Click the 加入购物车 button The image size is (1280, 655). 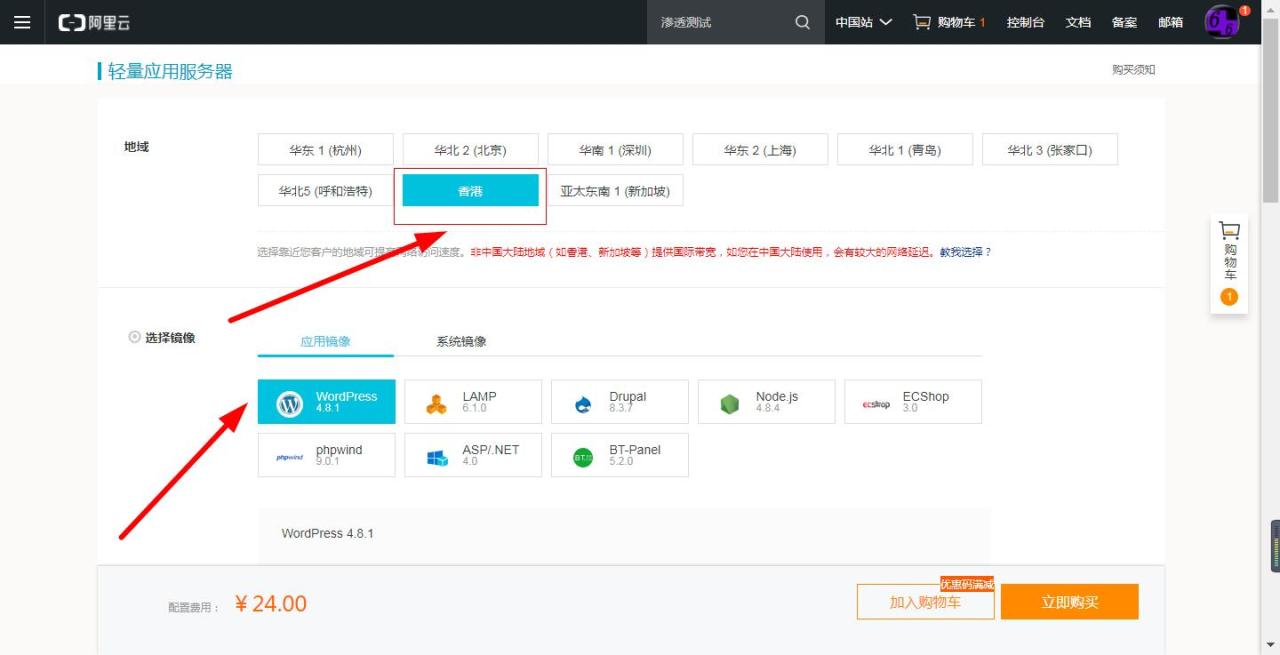coord(925,602)
